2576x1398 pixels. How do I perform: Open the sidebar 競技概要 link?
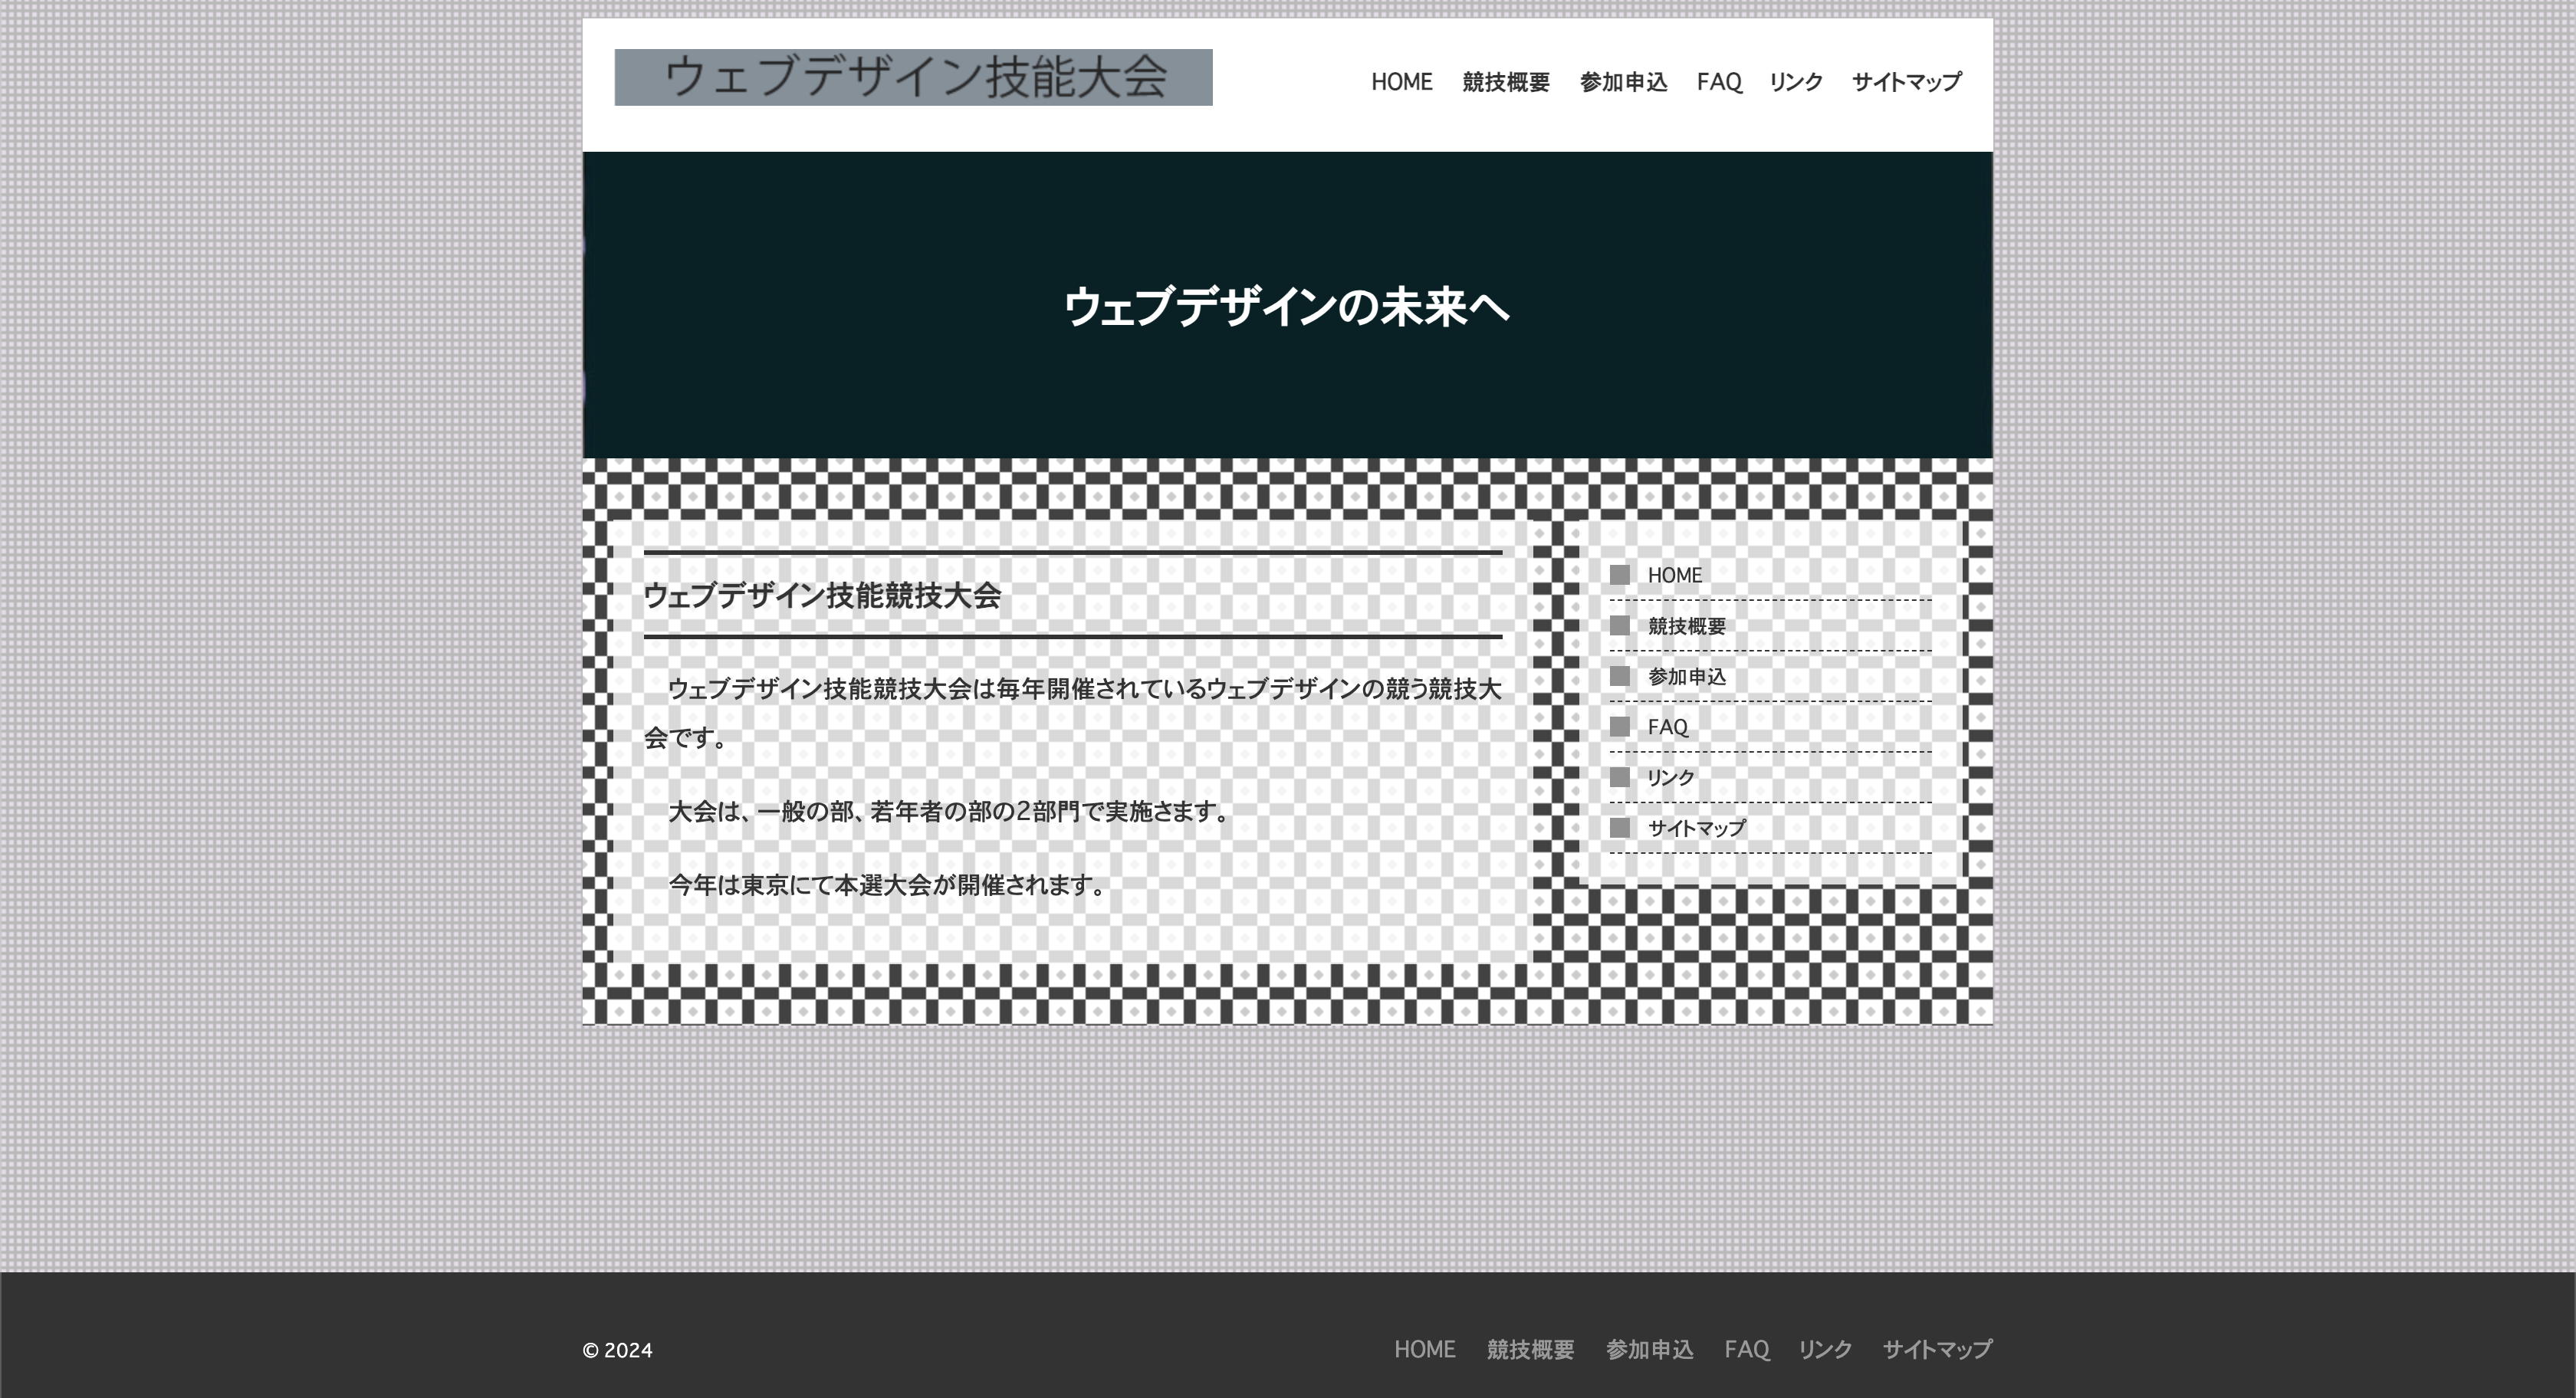point(1687,626)
